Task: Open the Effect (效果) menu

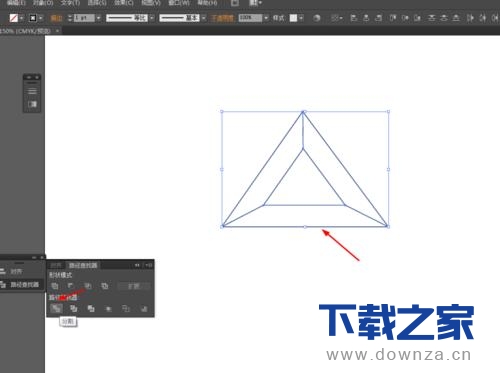Action: pyautogui.click(x=124, y=3)
